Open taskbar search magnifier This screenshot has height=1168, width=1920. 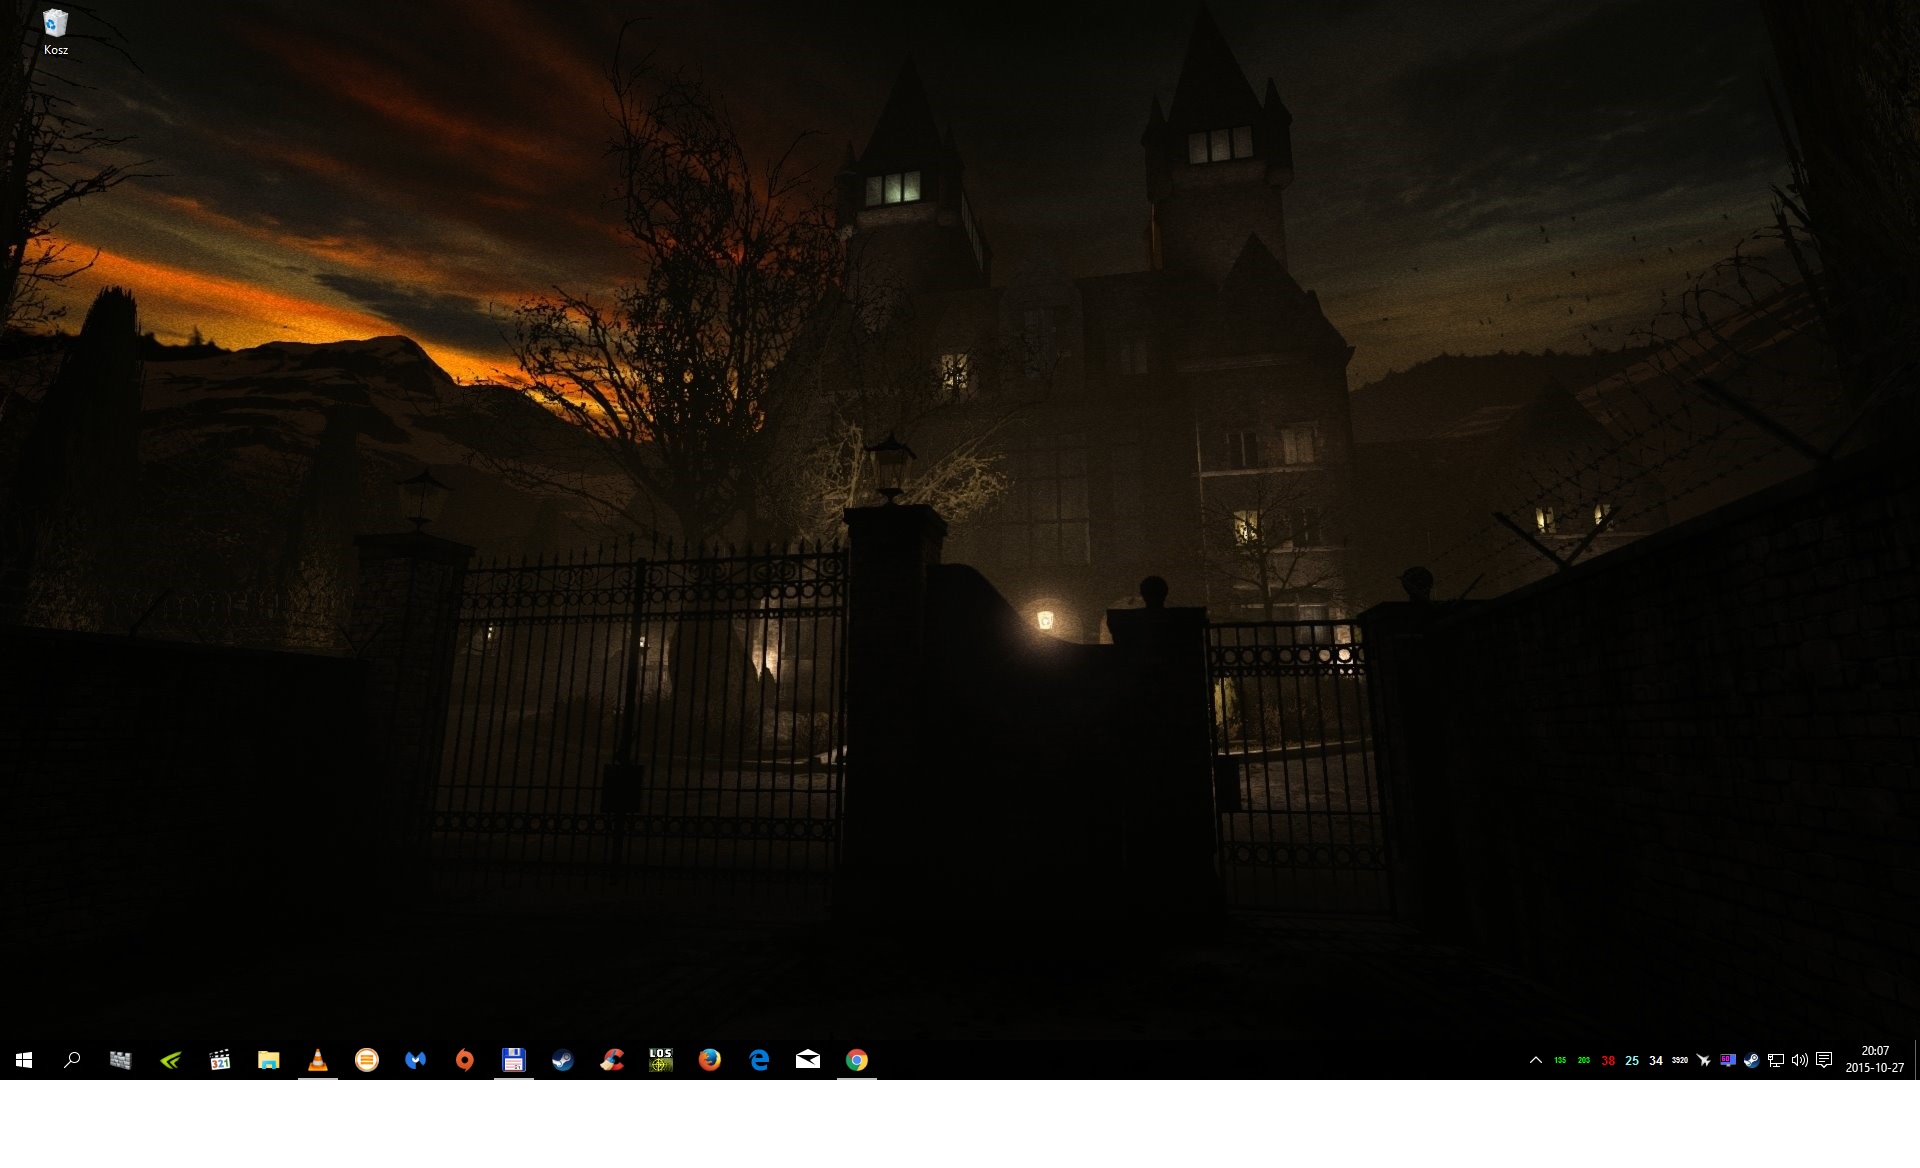coord(72,1060)
